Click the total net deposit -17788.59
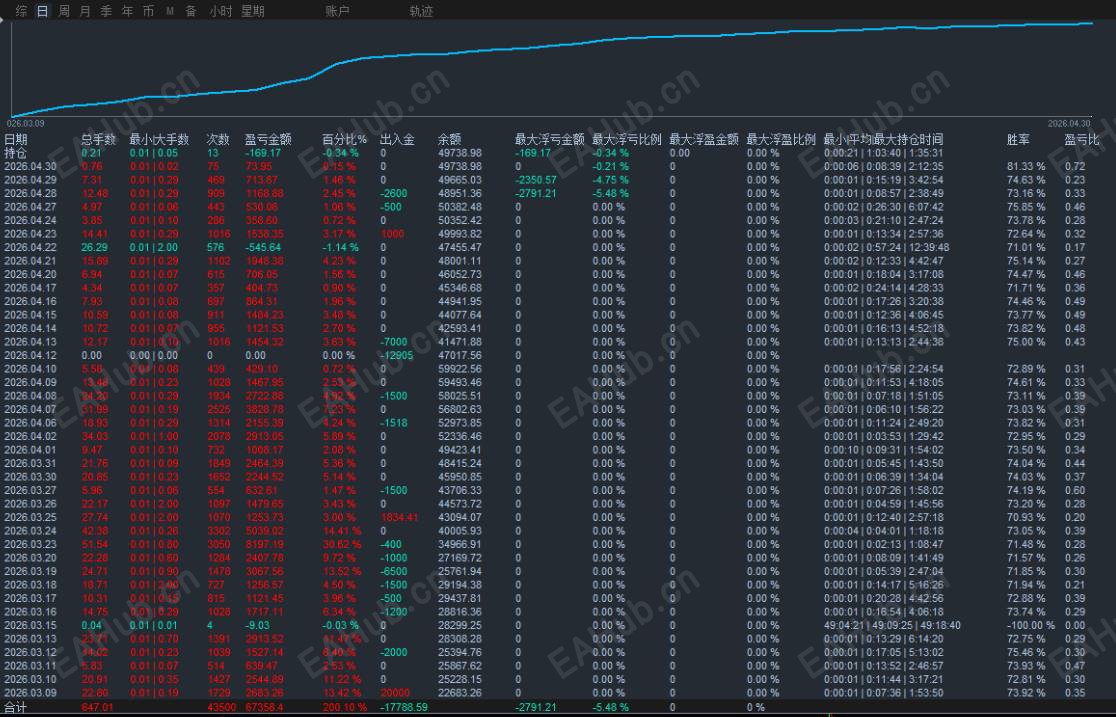 click(404, 708)
